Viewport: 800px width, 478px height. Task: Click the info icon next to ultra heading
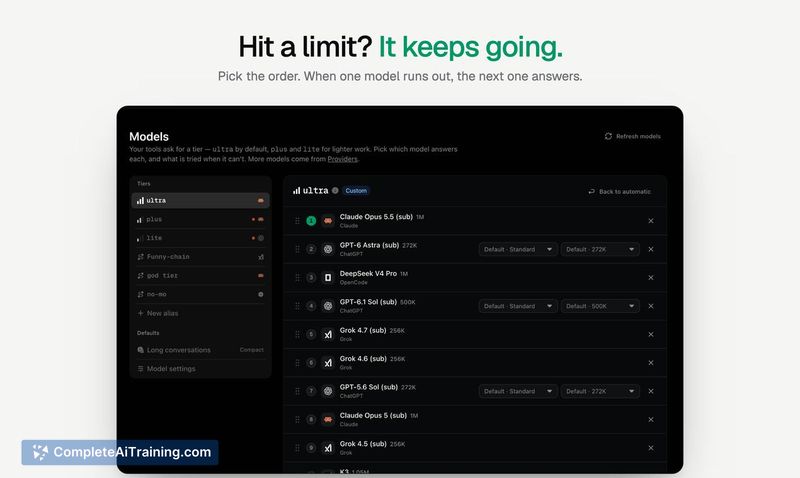coord(335,190)
